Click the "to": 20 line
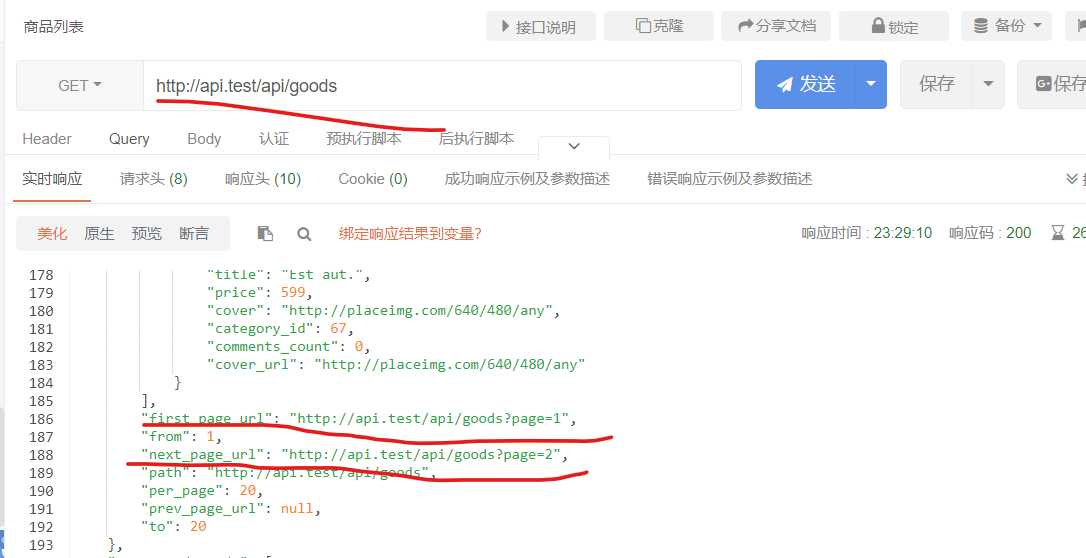Screen dimensions: 1086x558 click(x=173, y=526)
